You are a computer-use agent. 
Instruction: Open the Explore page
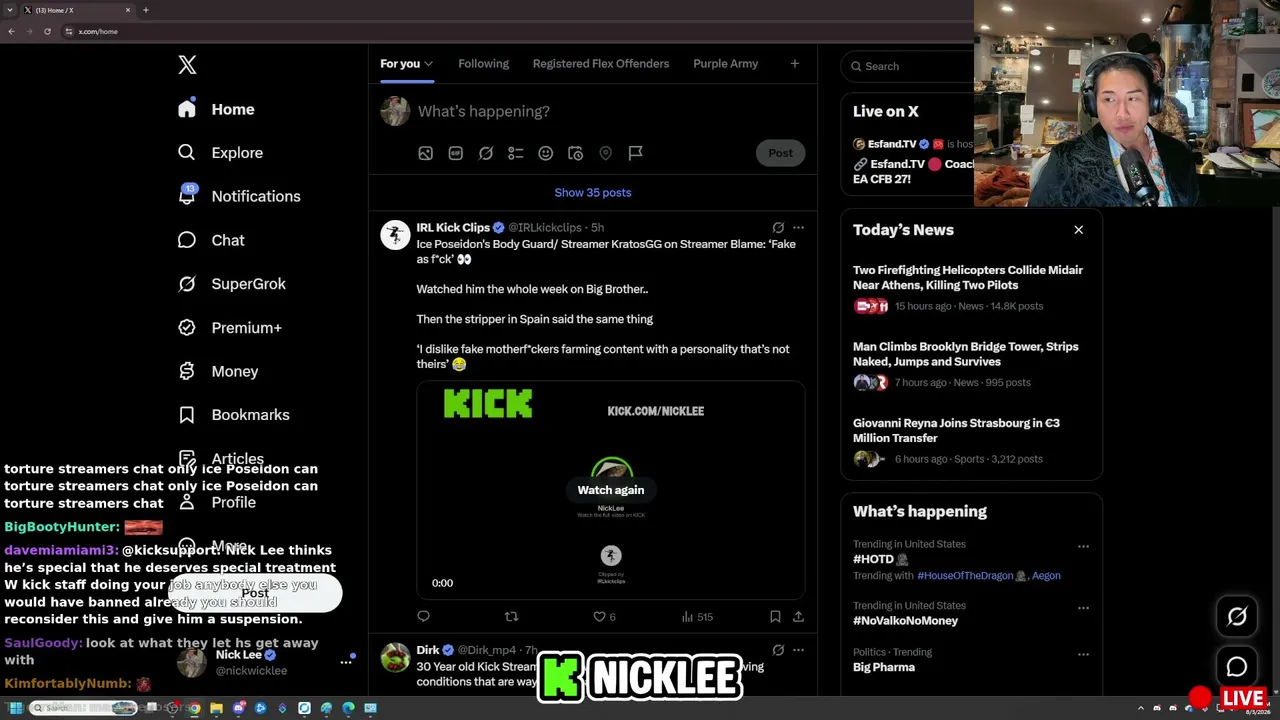click(220, 153)
